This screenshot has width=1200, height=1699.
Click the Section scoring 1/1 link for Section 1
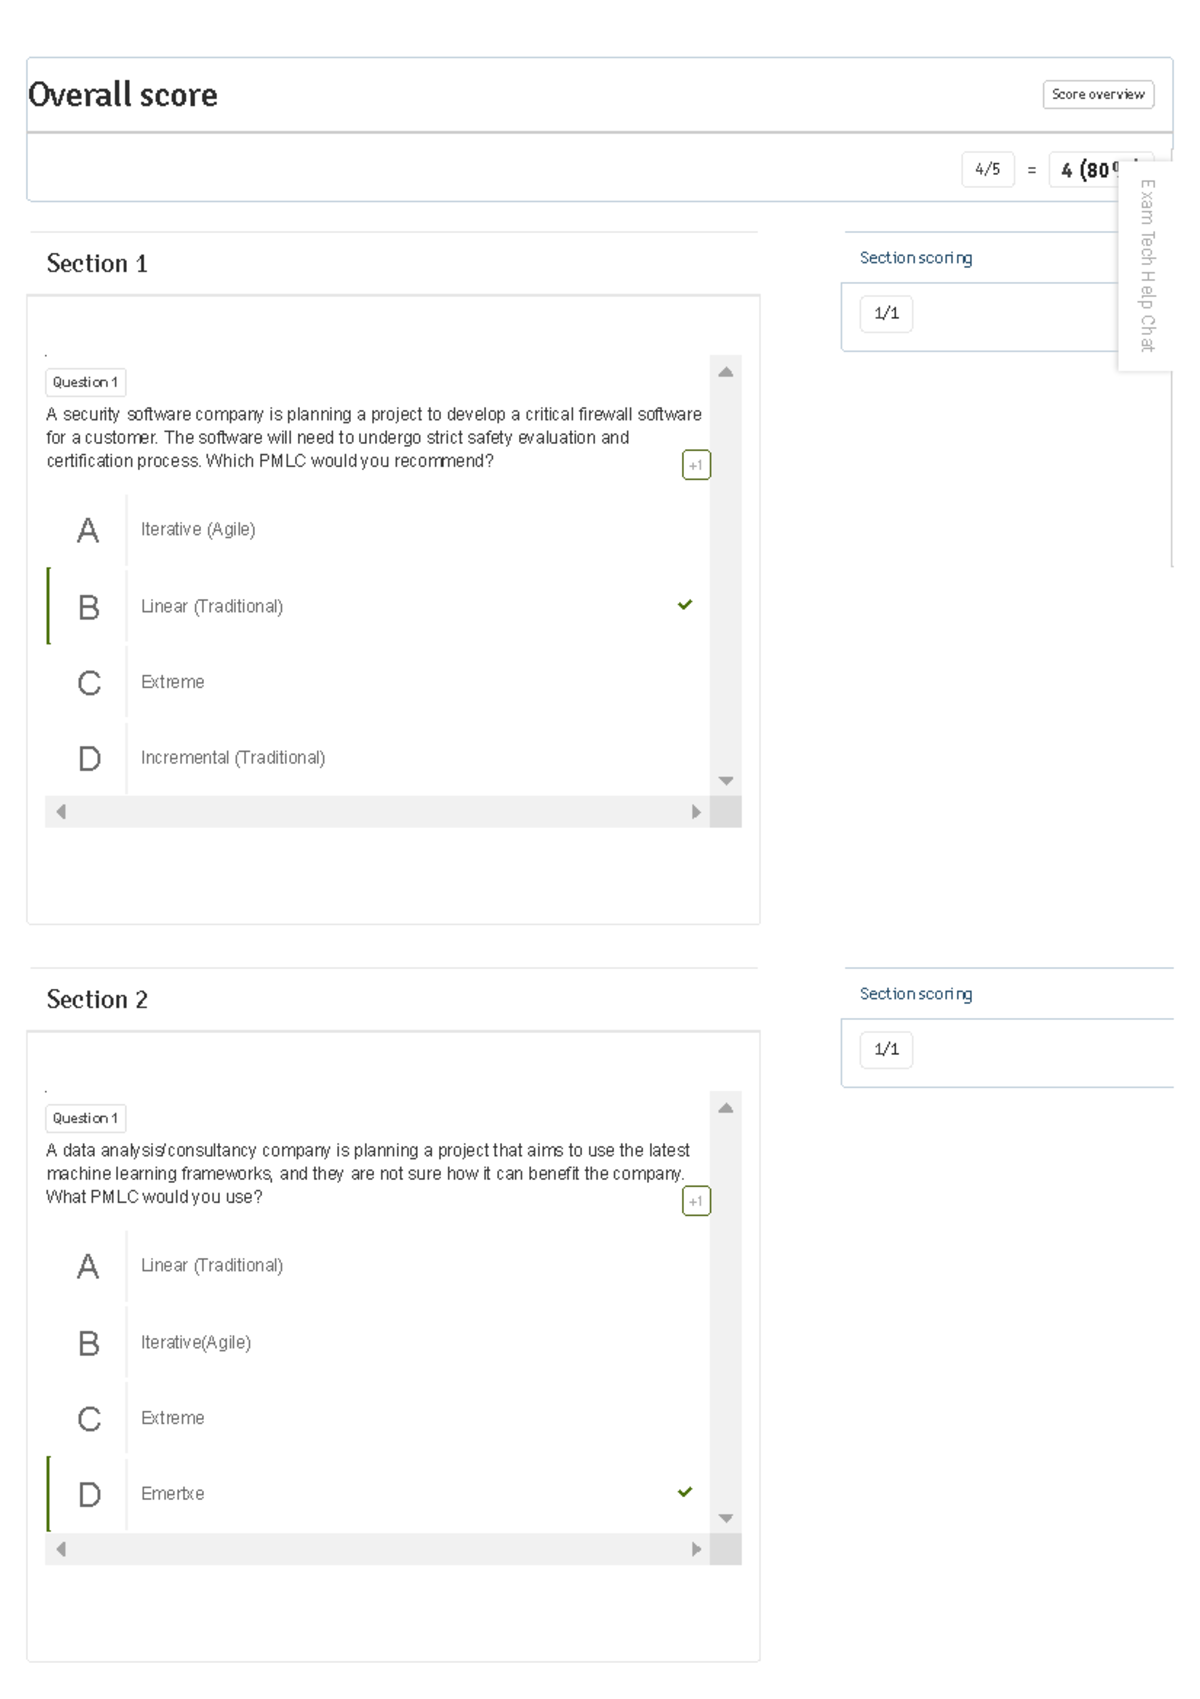886,313
